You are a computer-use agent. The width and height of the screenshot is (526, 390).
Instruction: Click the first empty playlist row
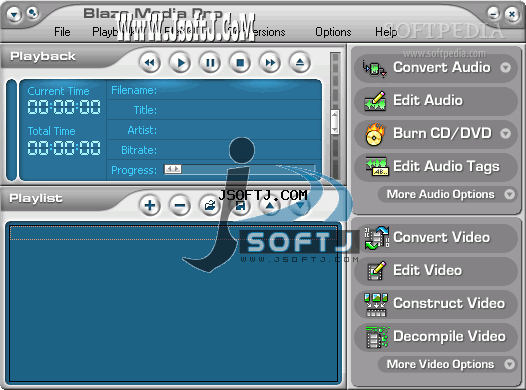[x=174, y=233]
